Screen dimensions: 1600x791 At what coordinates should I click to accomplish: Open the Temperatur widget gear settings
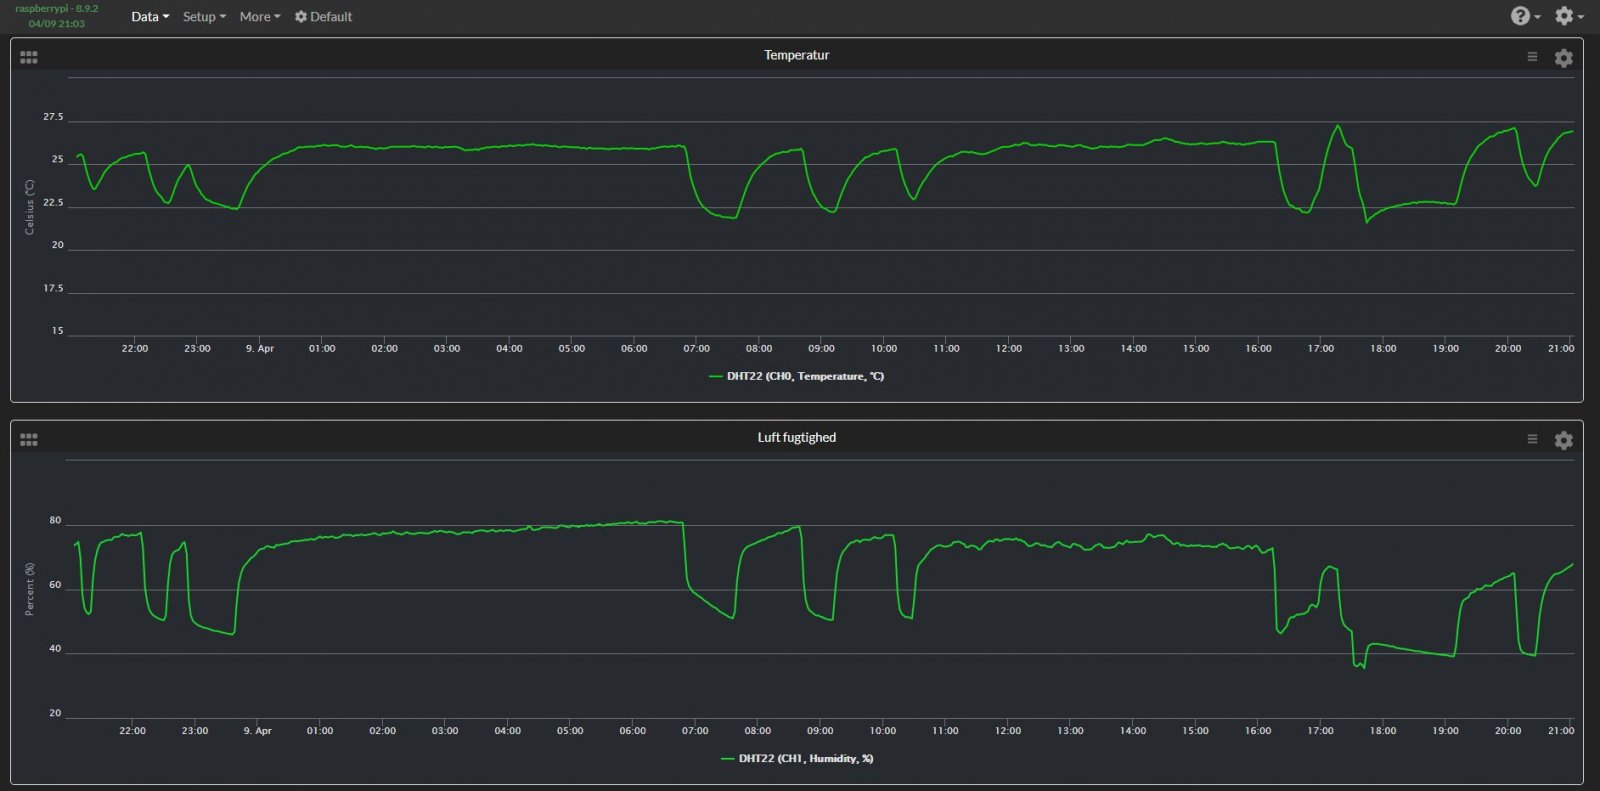(1564, 58)
